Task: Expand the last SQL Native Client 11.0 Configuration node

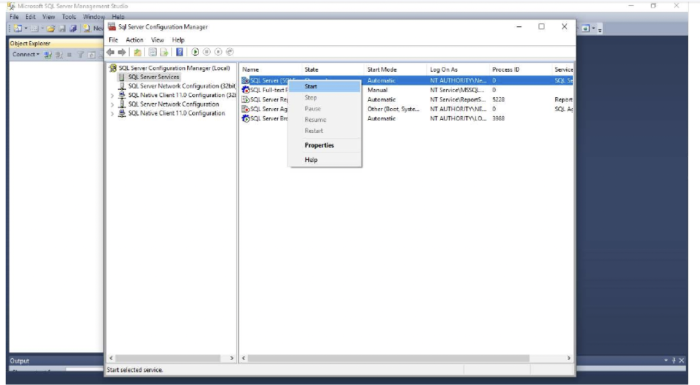Action: click(112, 113)
